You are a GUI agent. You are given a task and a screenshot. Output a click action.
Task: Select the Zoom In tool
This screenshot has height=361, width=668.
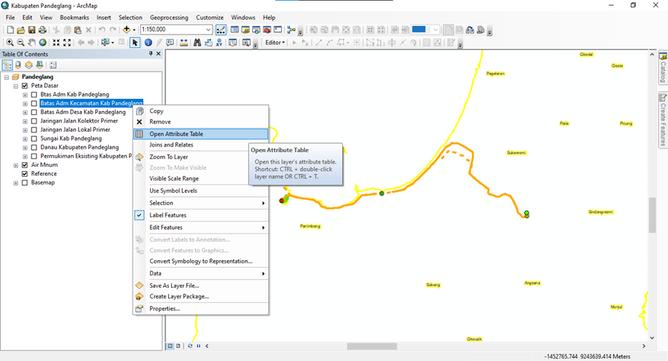click(10, 43)
